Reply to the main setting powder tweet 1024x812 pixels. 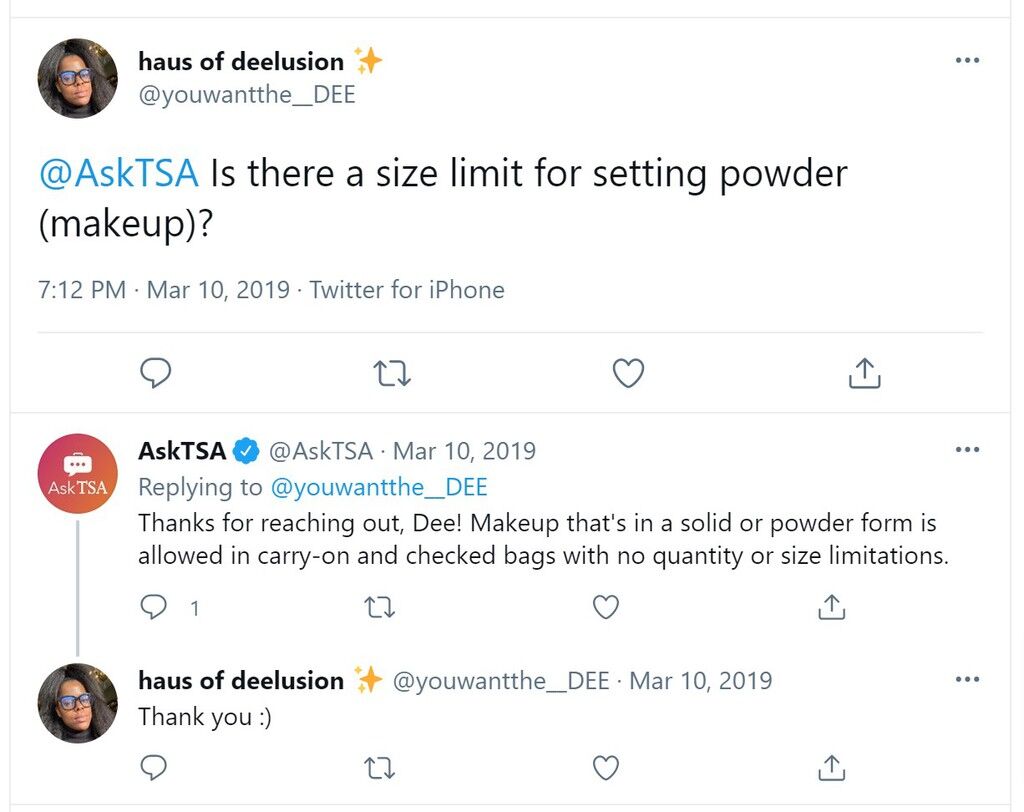(155, 373)
